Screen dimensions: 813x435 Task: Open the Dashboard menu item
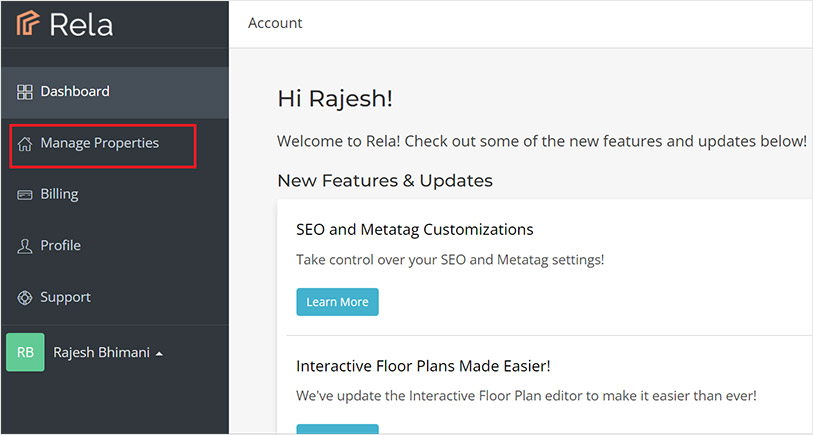point(75,92)
